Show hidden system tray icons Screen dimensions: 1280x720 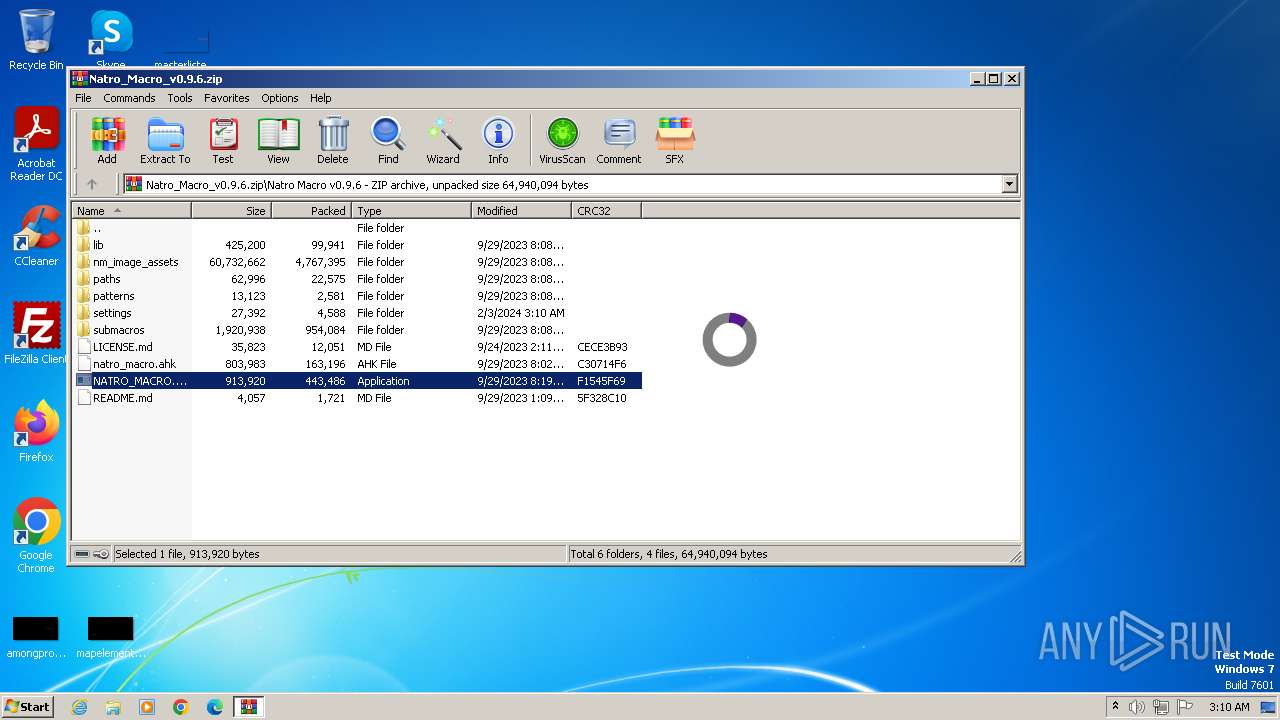click(x=1115, y=707)
